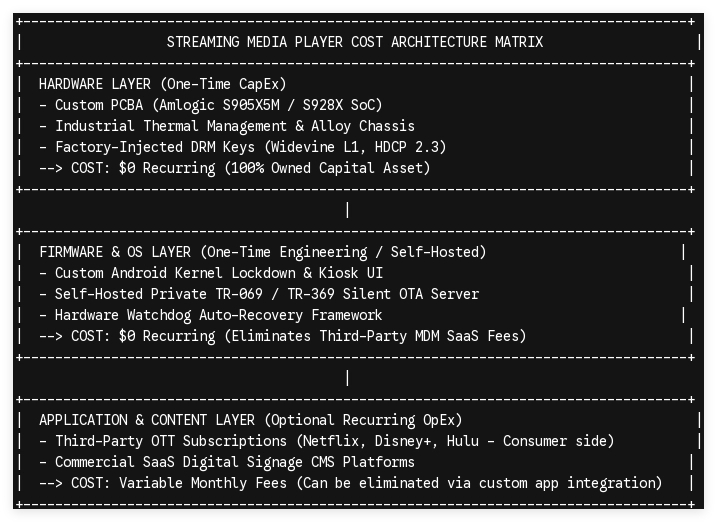Click the Third-Party OTT Subscriptions line
The width and height of the screenshot is (717, 522).
pyautogui.click(x=326, y=442)
